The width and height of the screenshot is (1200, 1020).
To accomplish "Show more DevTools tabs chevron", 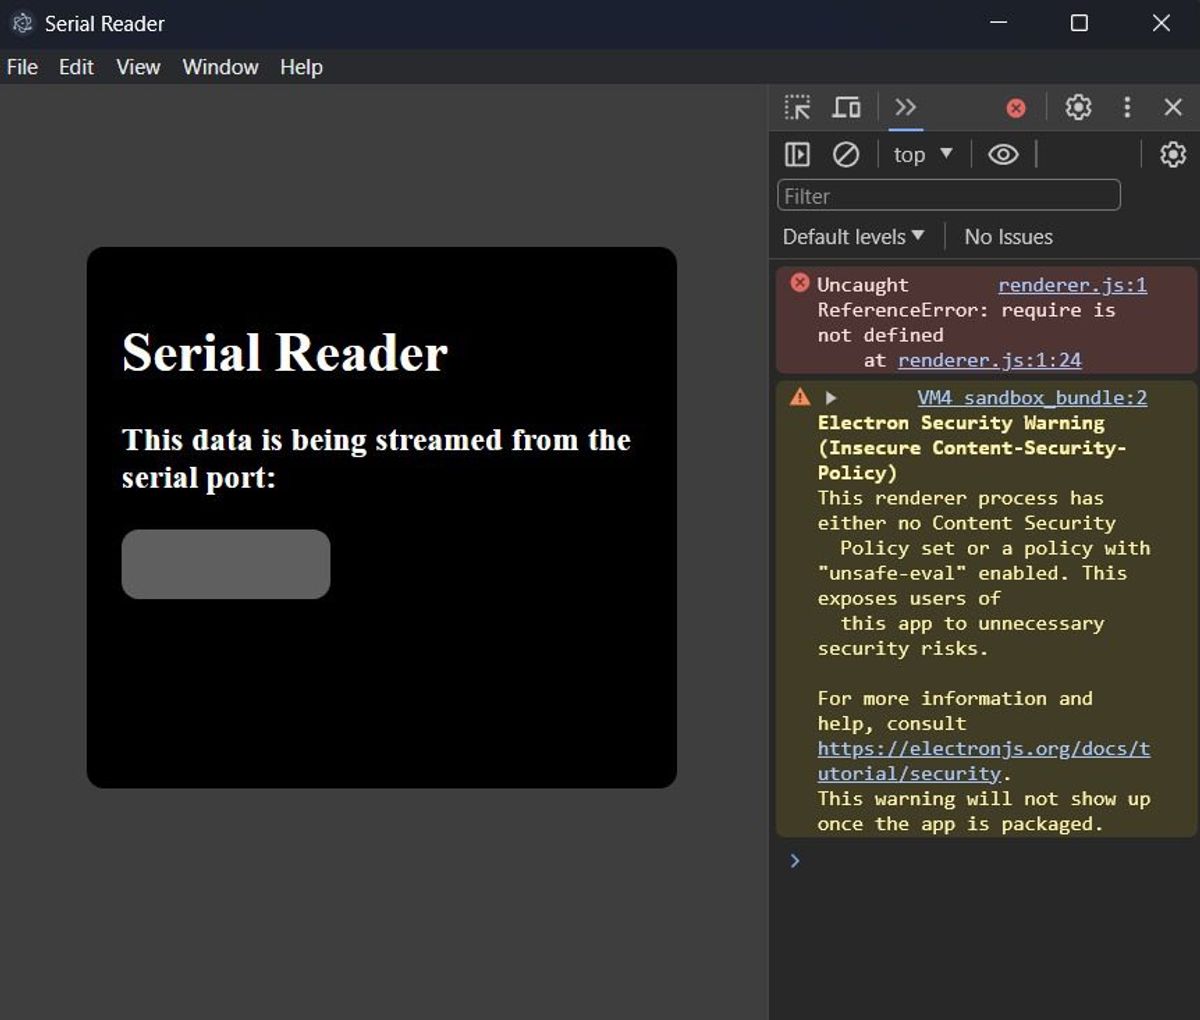I will coord(905,107).
